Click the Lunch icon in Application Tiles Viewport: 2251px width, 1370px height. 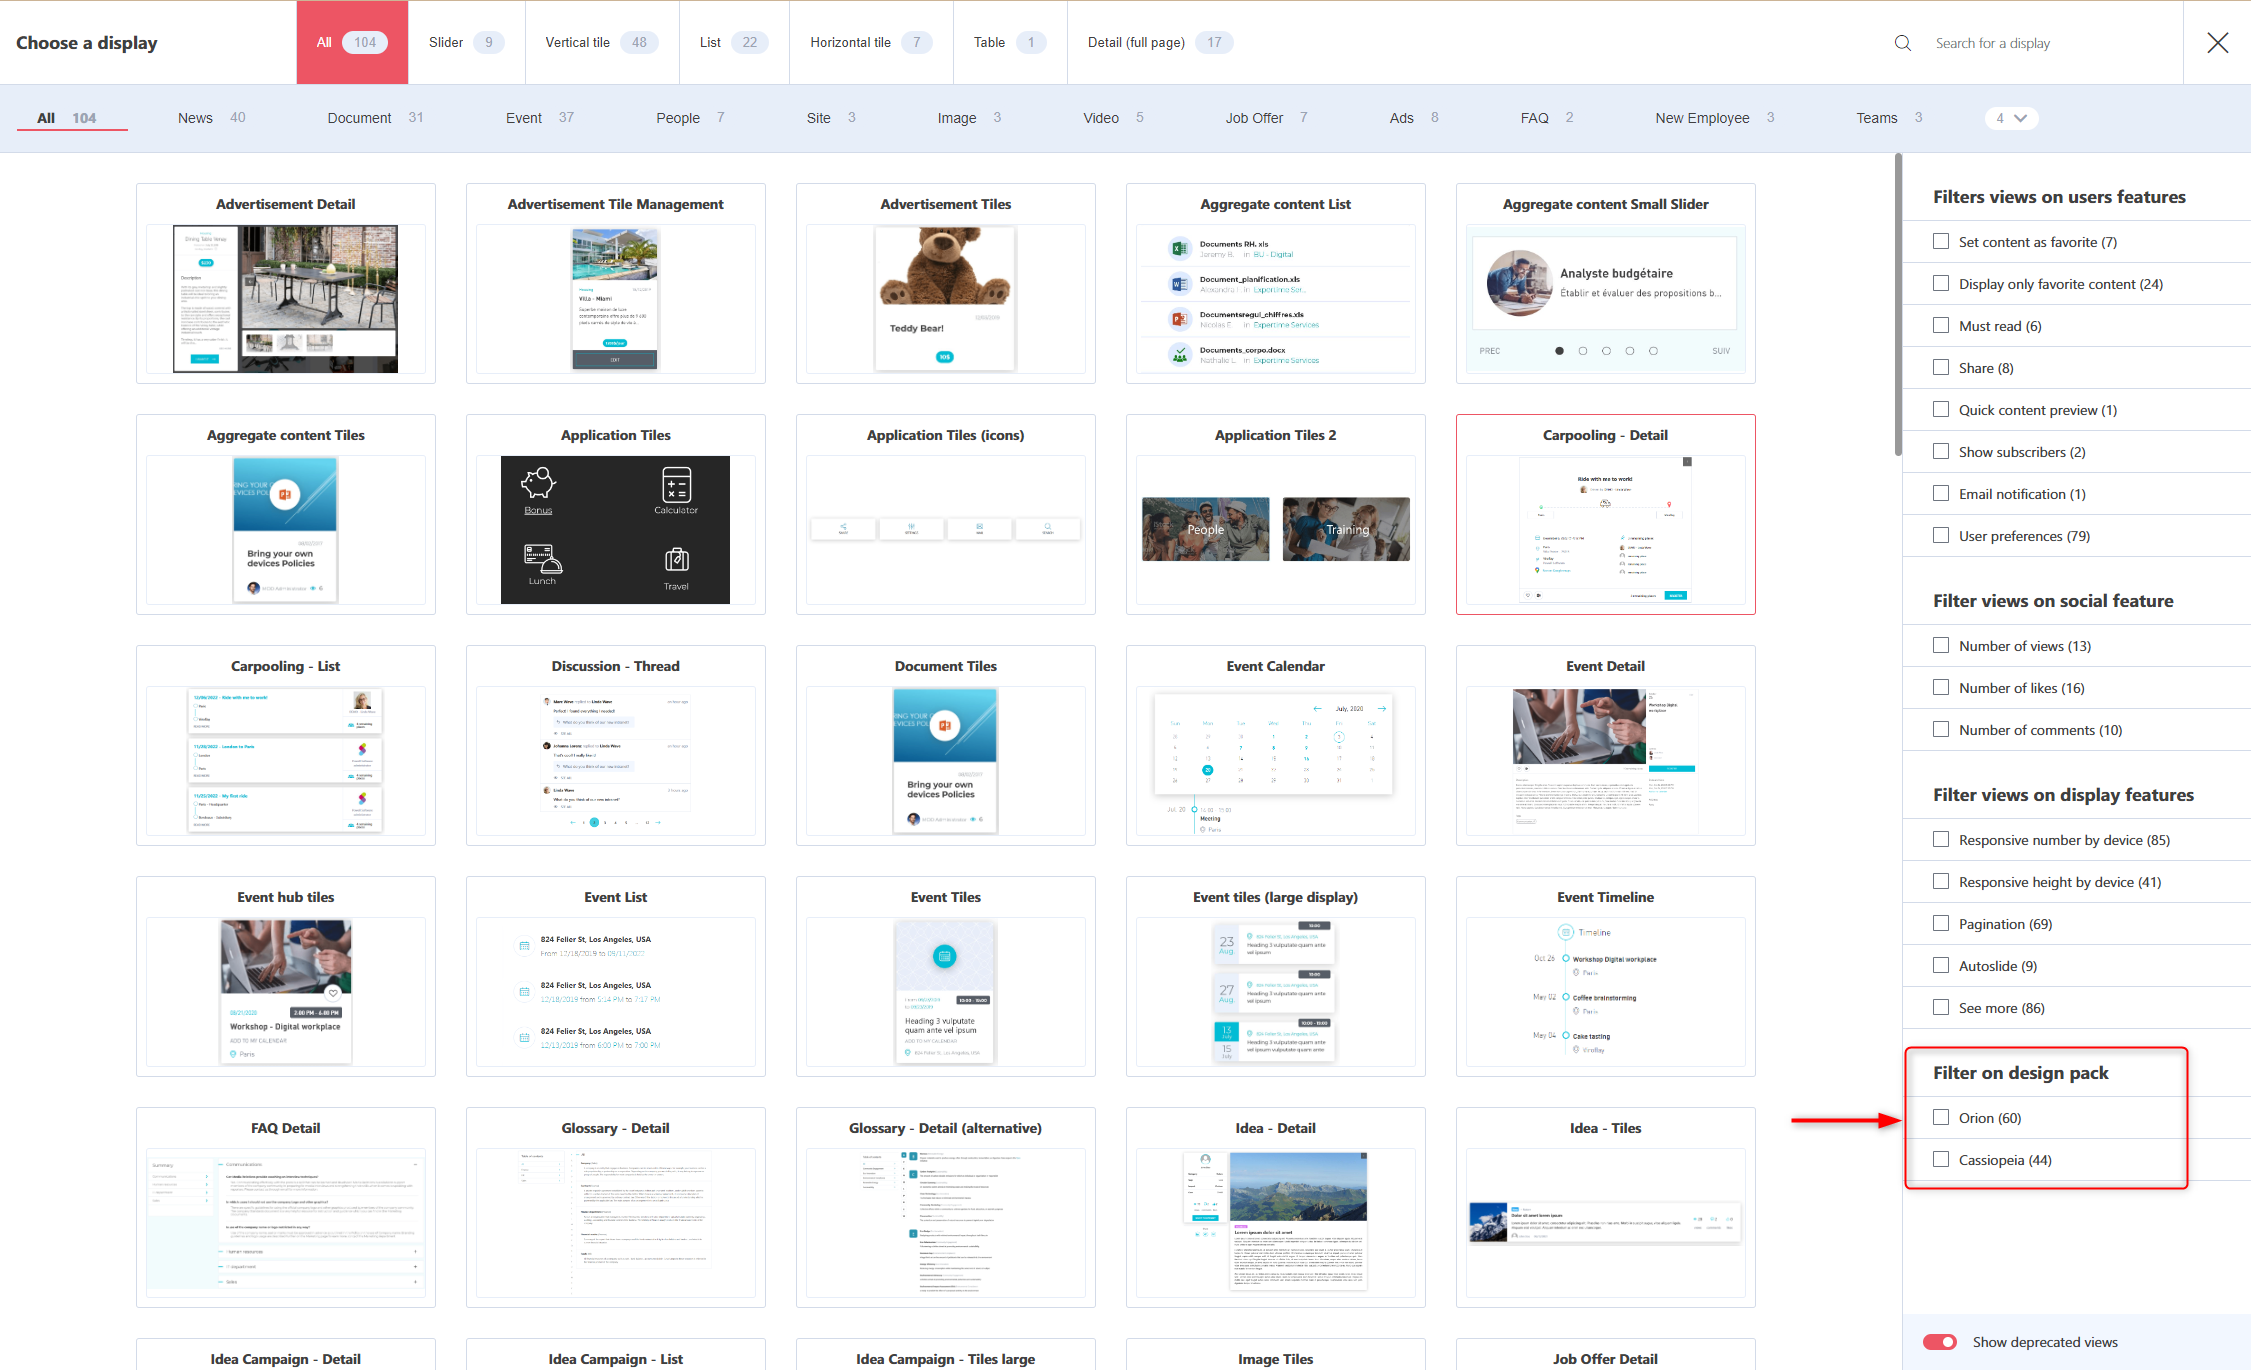[x=542, y=558]
